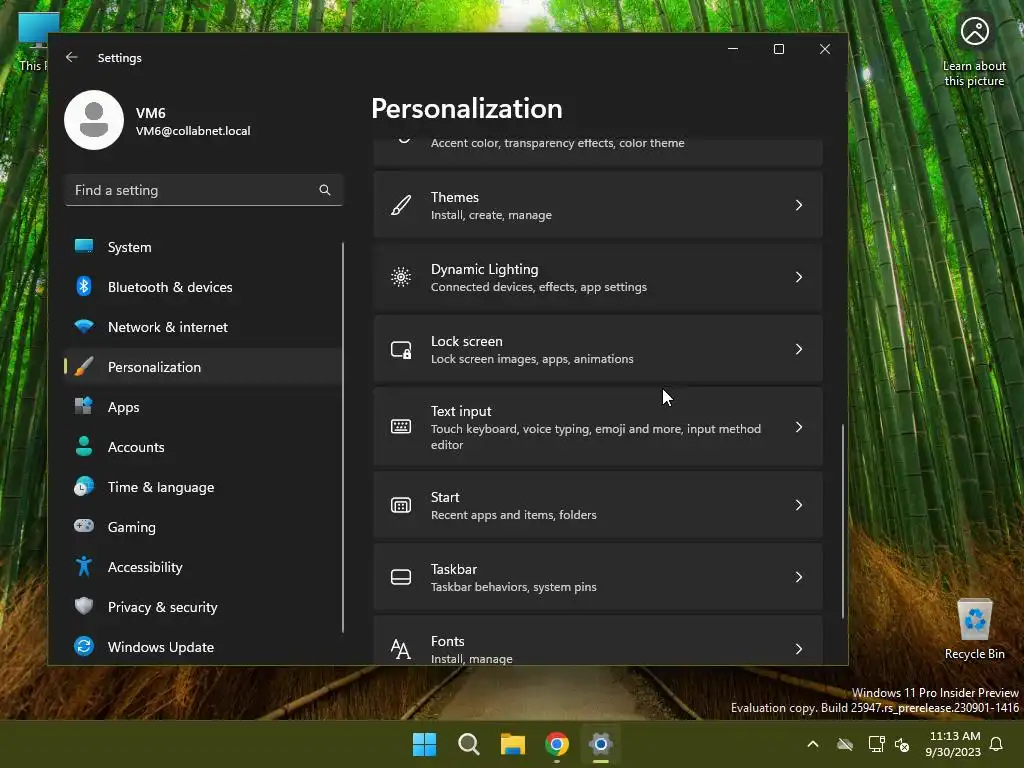The image size is (1024, 768).
Task: Expand the Start chevron
Action: [799, 505]
